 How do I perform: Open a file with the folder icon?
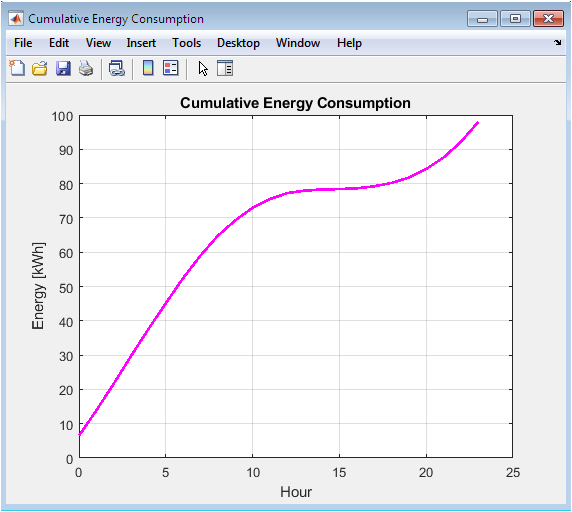[x=40, y=68]
